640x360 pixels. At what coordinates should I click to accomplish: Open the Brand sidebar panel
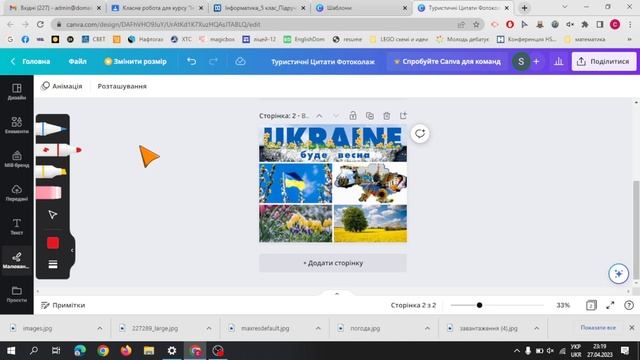coord(17,159)
